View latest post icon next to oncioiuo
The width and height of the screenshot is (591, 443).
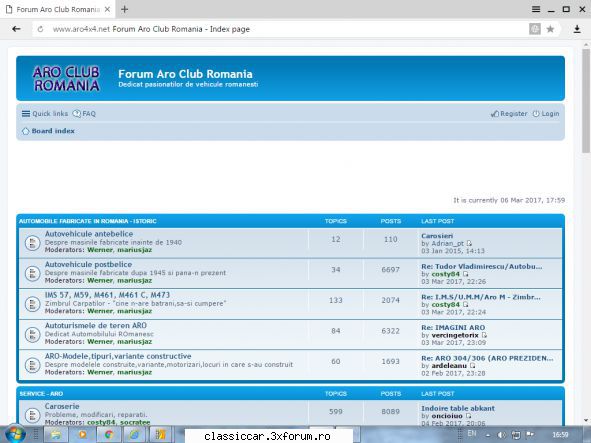[x=468, y=416]
